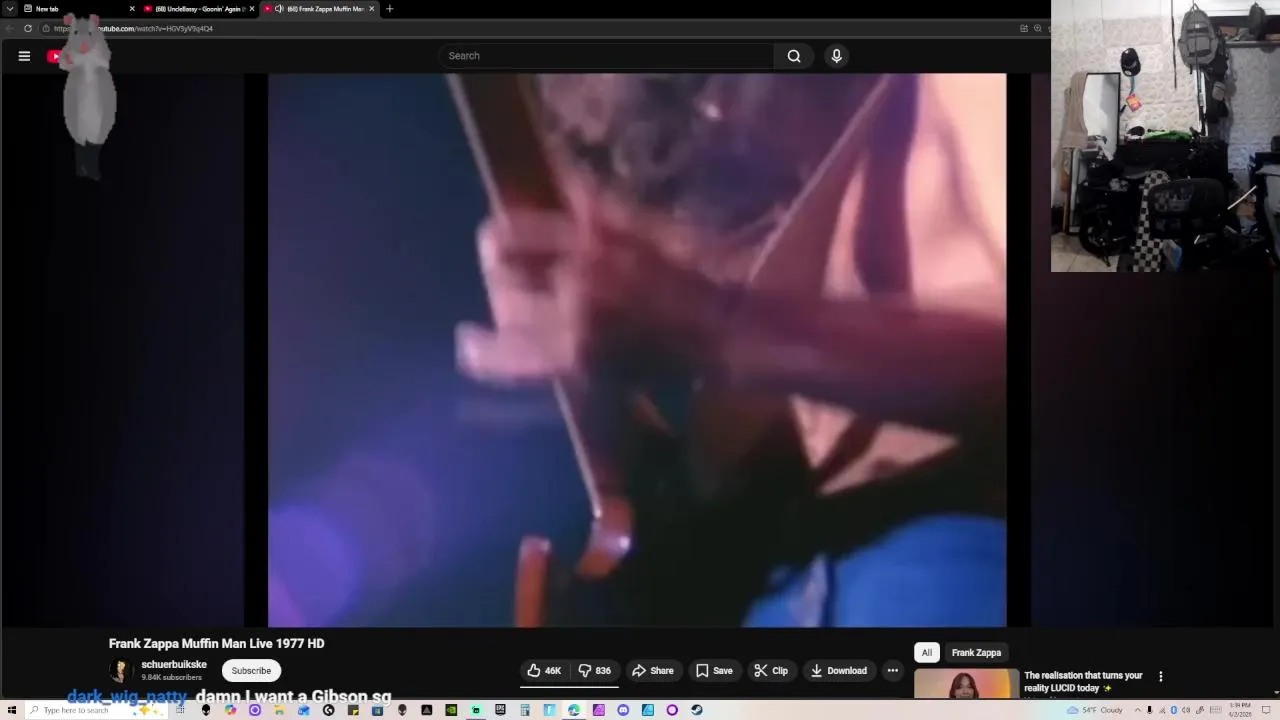Select the All filter chip
The width and height of the screenshot is (1280, 720).
[x=927, y=653]
